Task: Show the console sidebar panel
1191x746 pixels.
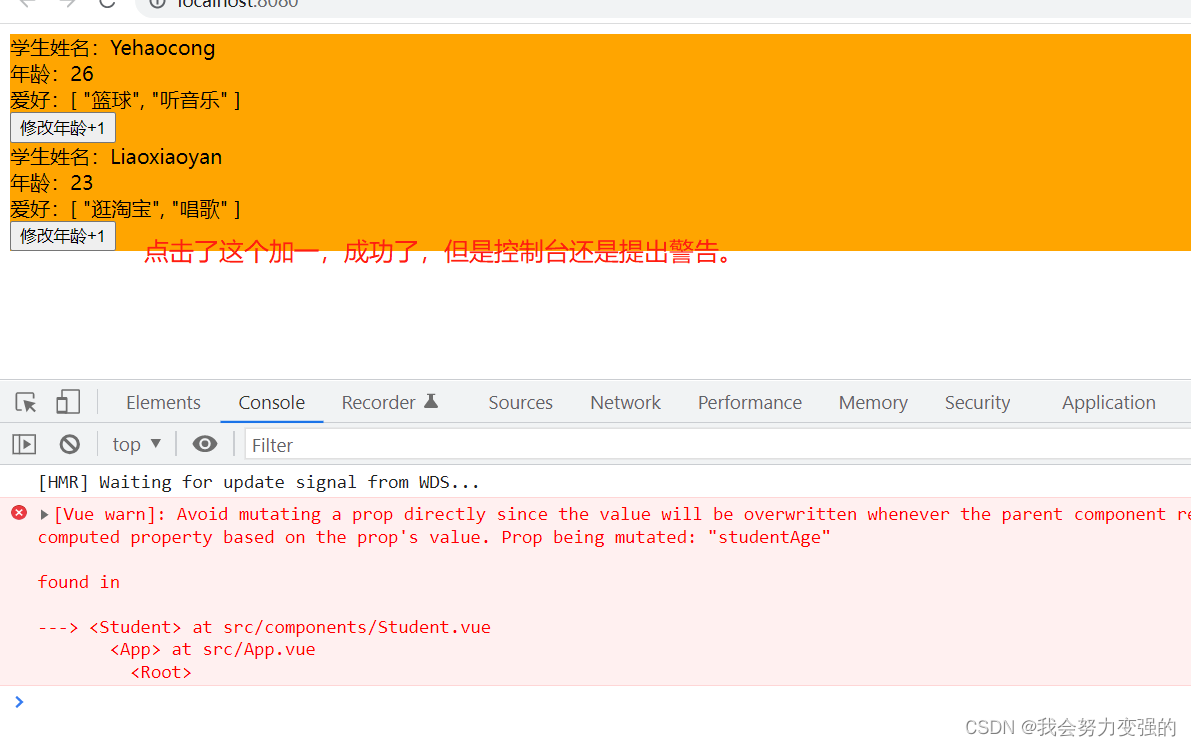Action: [24, 445]
